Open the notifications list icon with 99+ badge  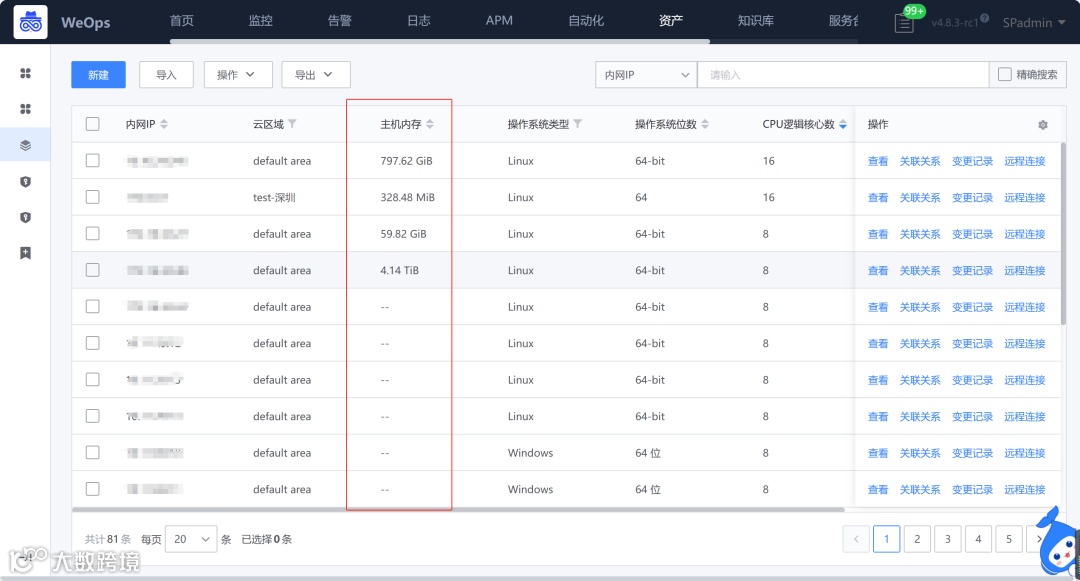(904, 23)
